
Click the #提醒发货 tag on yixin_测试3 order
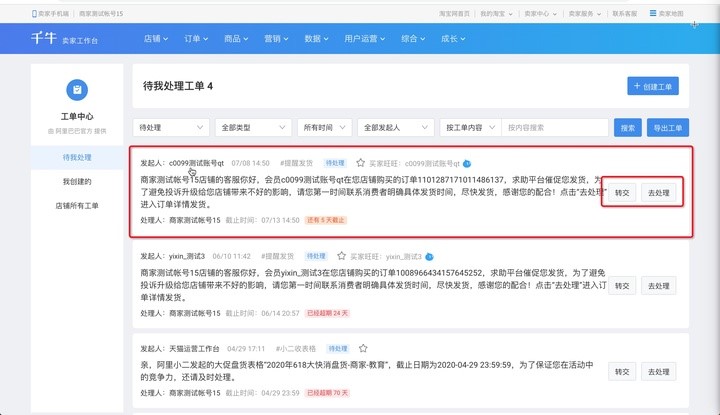[x=277, y=256]
